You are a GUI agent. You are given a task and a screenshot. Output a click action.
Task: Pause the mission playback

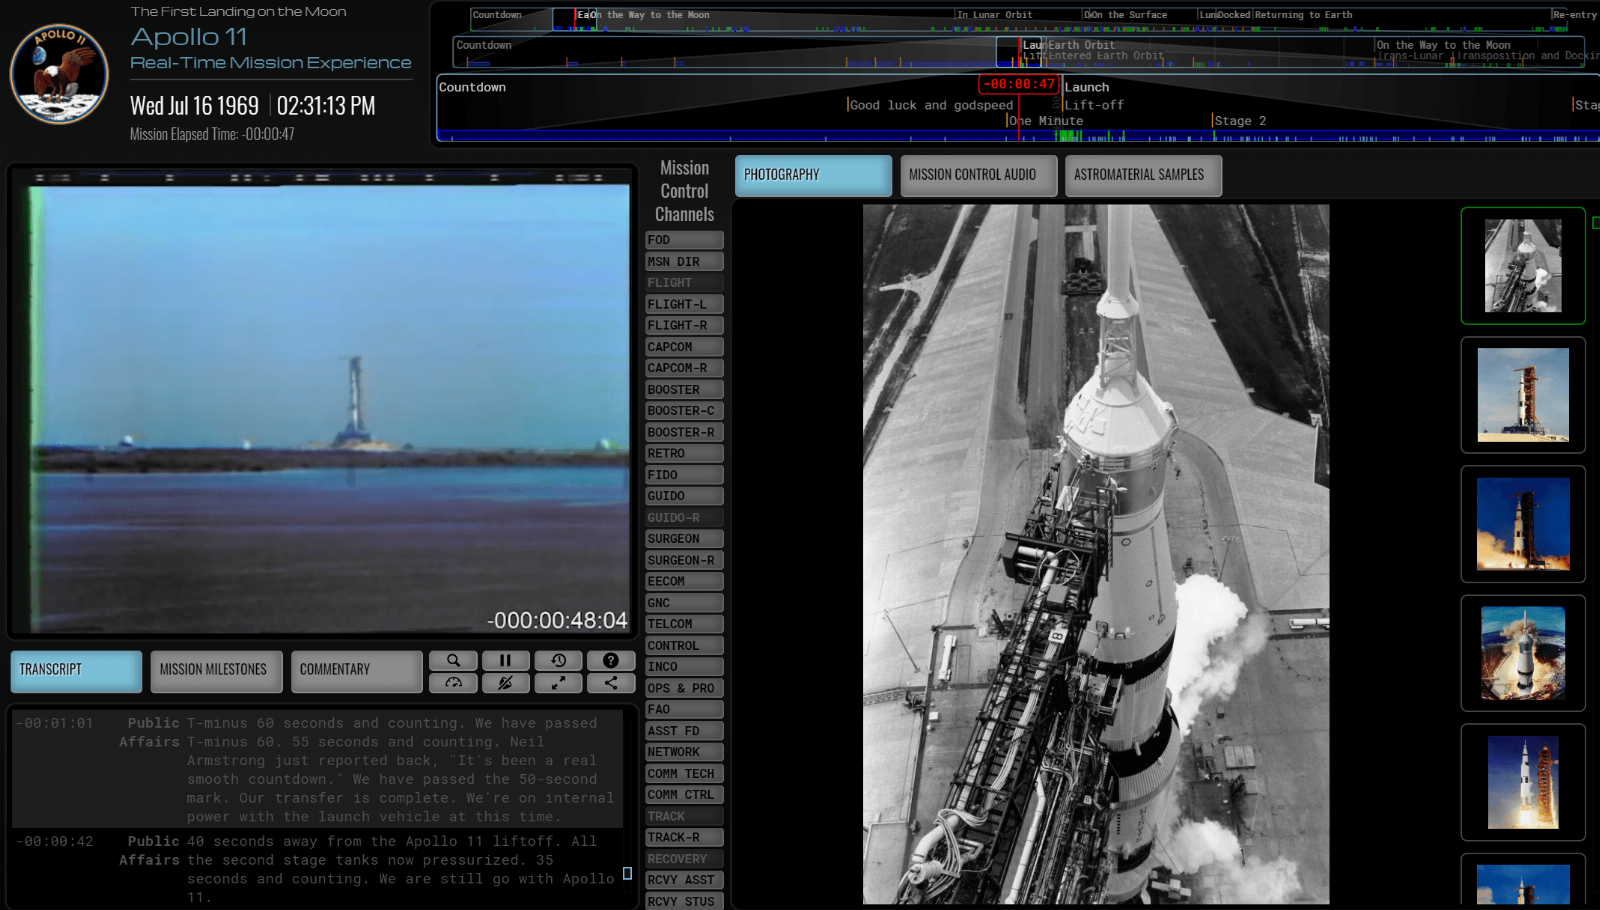point(506,660)
